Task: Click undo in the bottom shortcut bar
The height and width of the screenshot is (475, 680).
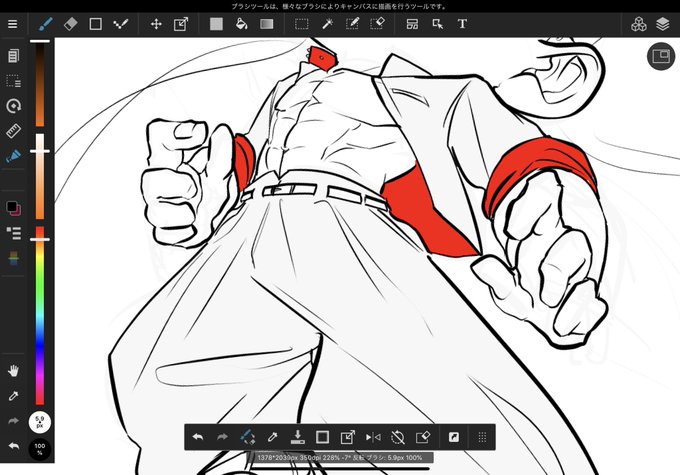Action: [198, 437]
